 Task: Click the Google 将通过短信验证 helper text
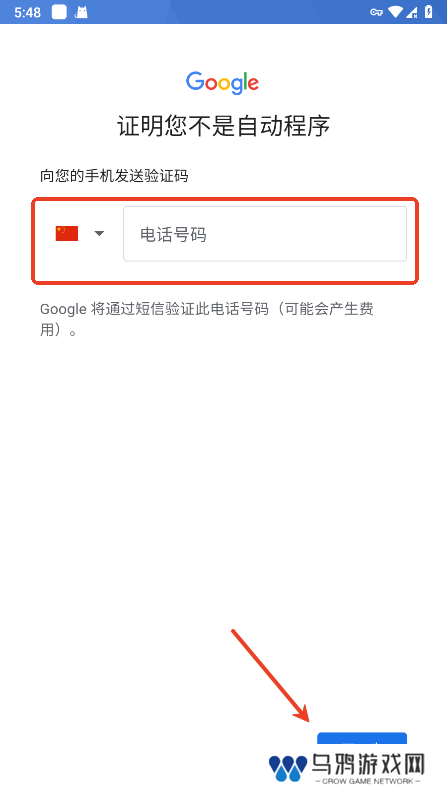[x=207, y=319]
